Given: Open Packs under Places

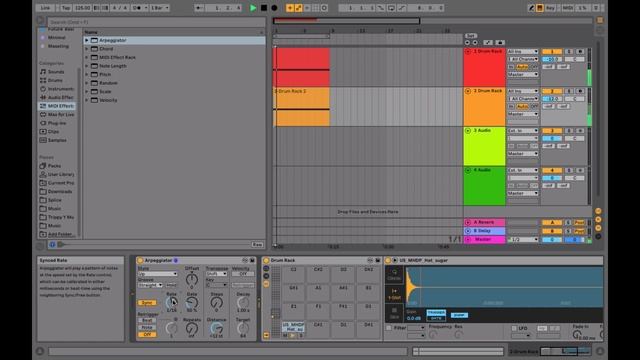Looking at the screenshot, I should [51, 166].
